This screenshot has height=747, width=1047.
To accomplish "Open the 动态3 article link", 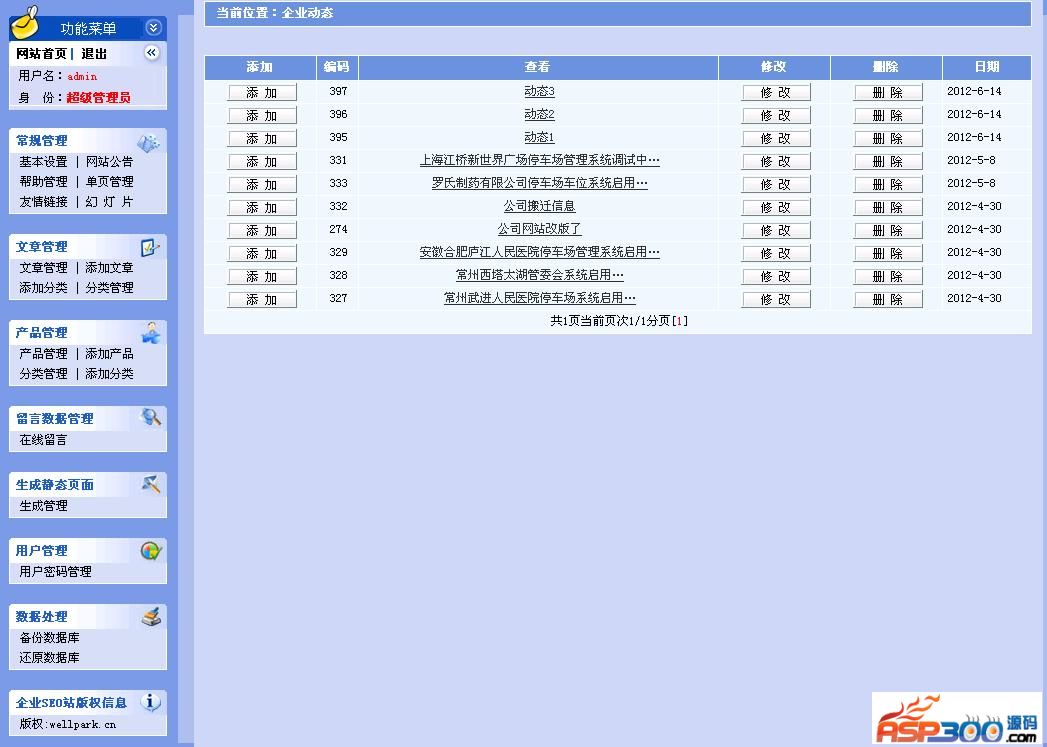I will (x=540, y=91).
